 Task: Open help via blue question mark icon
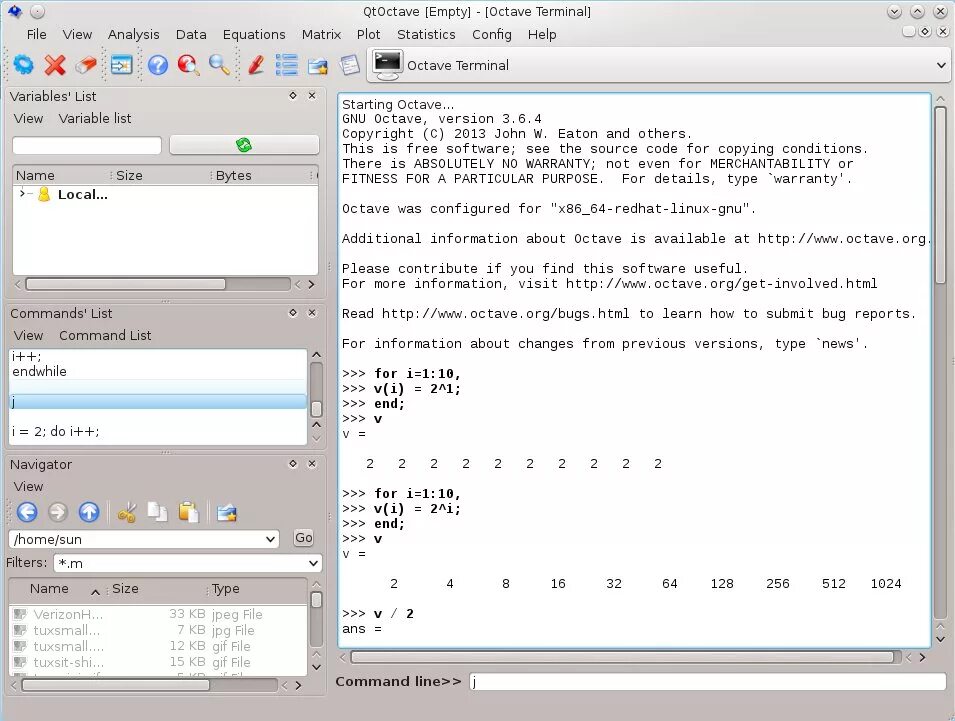[158, 65]
